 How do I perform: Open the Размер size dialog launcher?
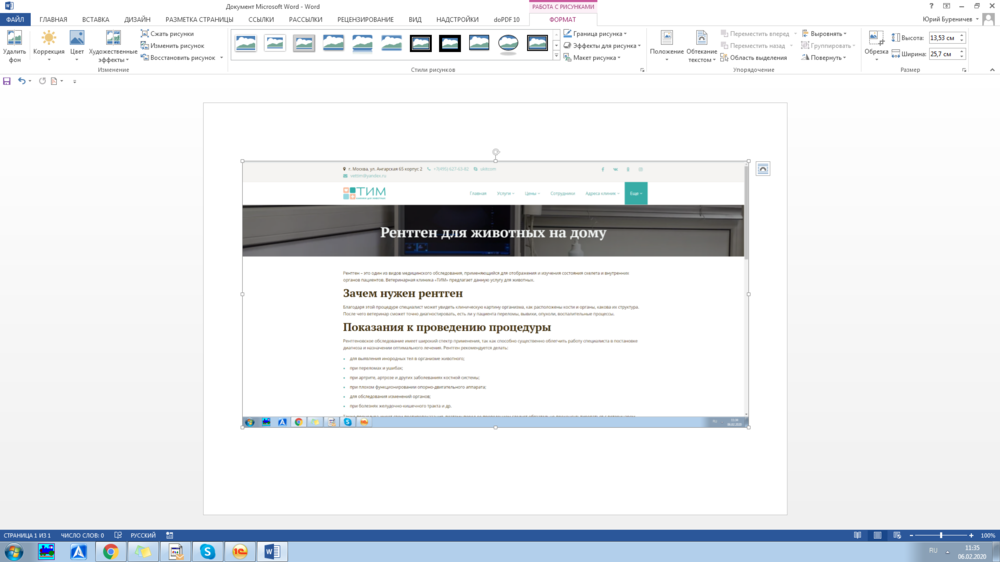point(964,70)
